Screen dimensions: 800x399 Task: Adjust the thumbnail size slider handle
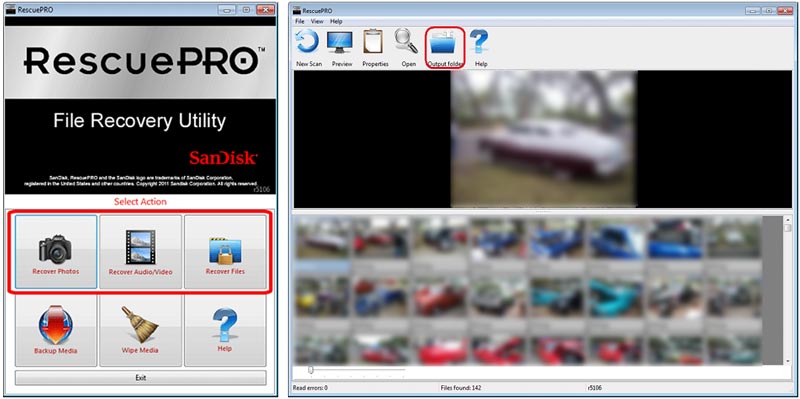(310, 369)
